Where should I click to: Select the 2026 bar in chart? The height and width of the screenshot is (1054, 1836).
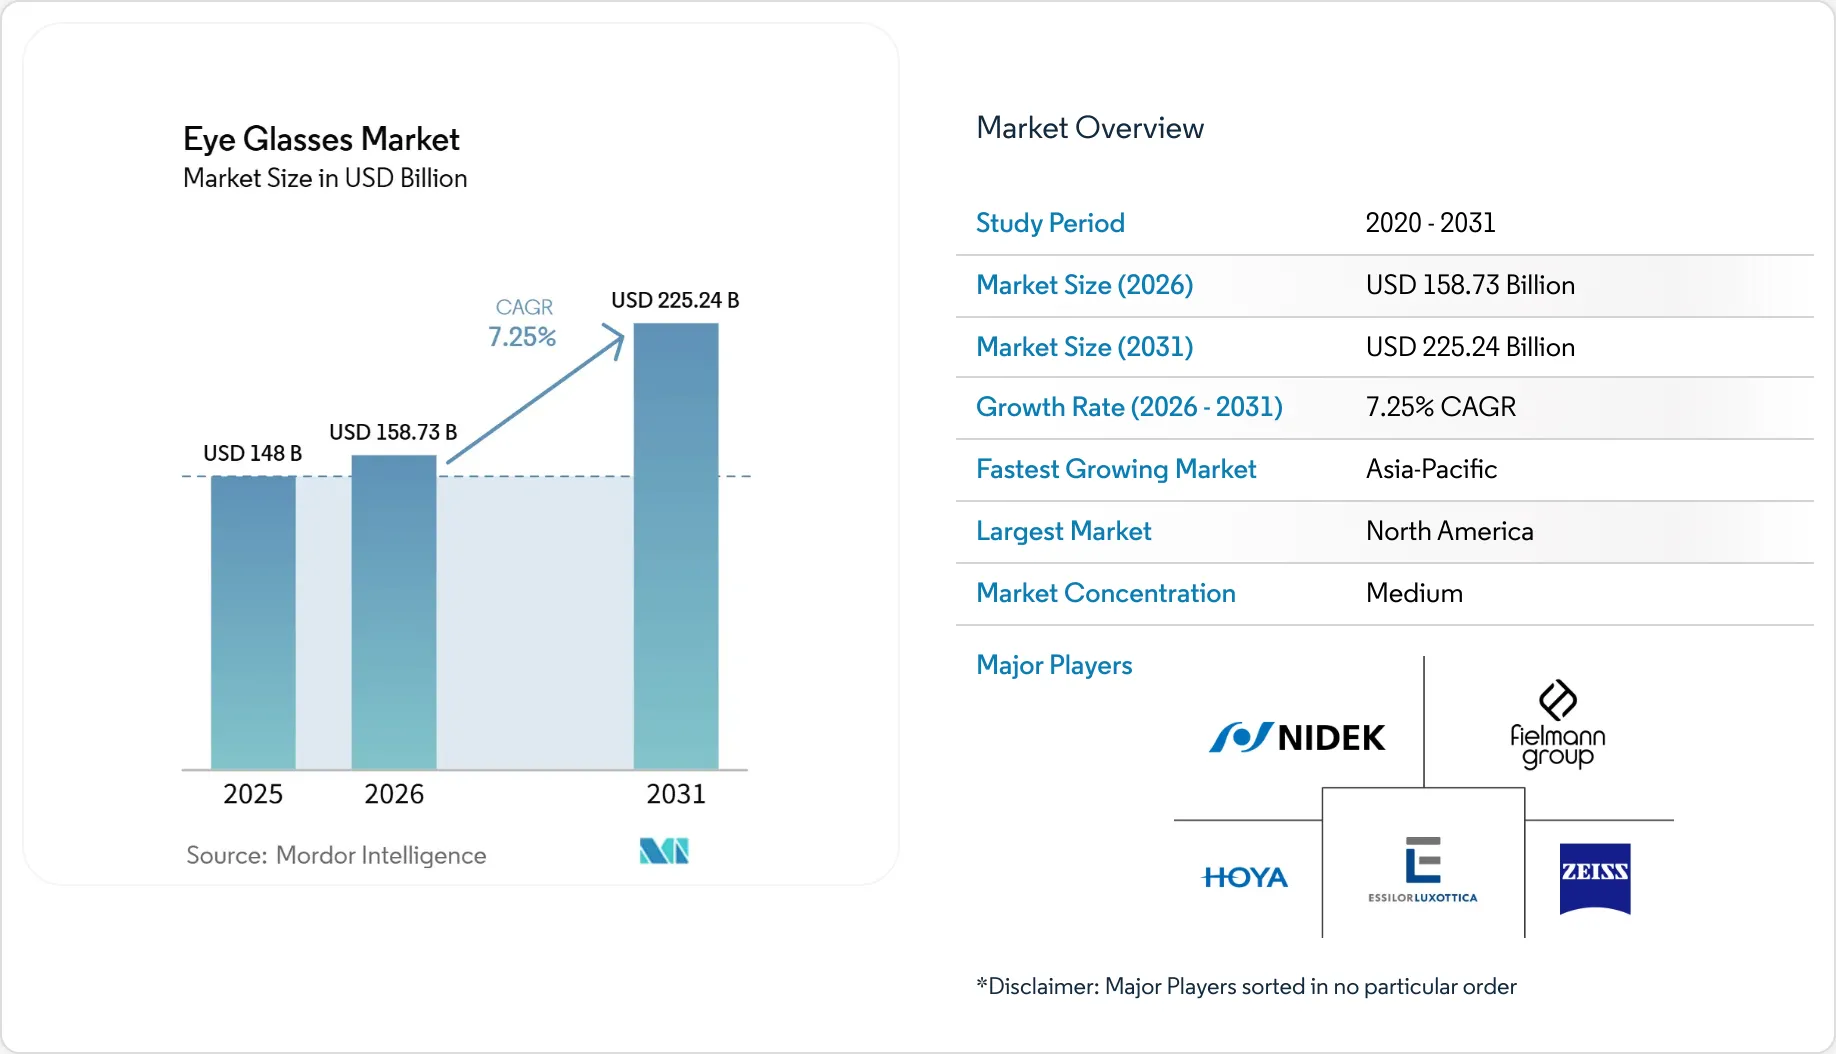(394, 612)
